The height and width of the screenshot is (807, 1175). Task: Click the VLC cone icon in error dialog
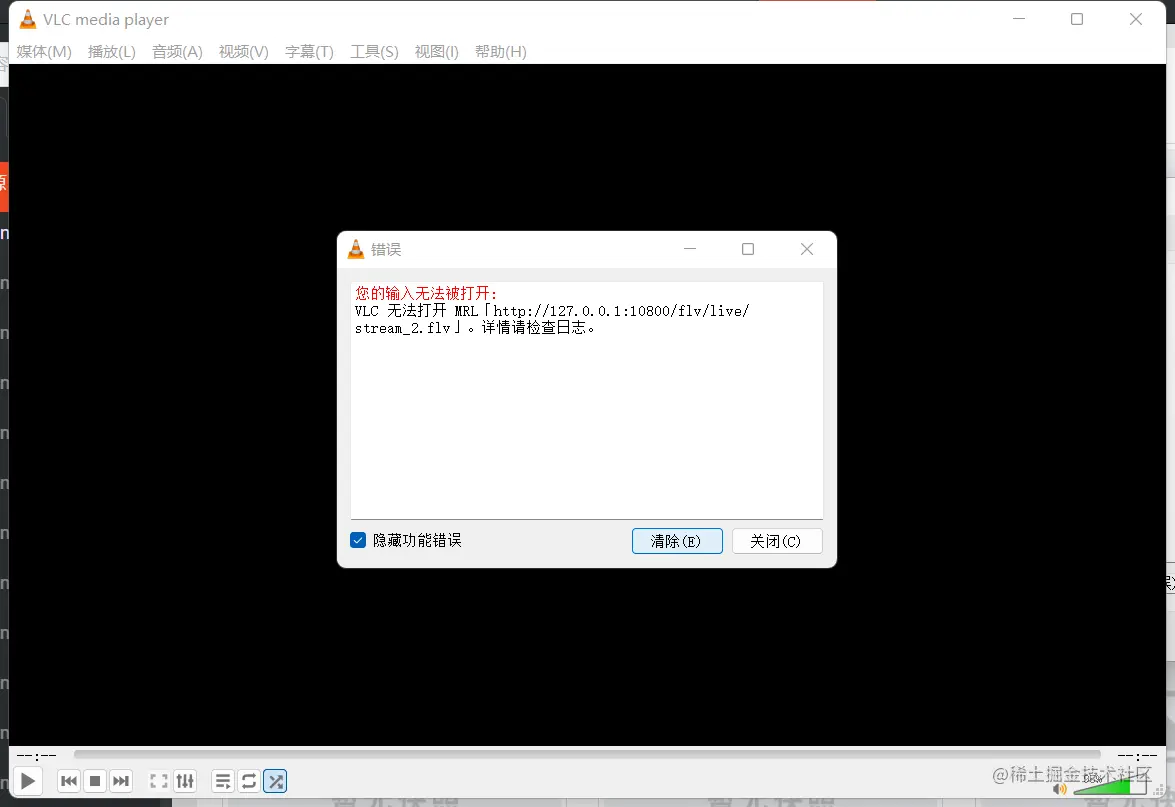pyautogui.click(x=356, y=250)
